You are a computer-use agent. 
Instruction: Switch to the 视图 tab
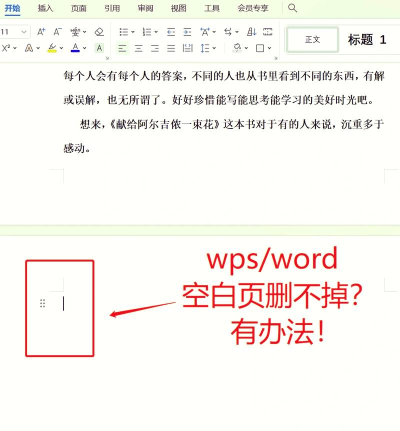(x=179, y=8)
